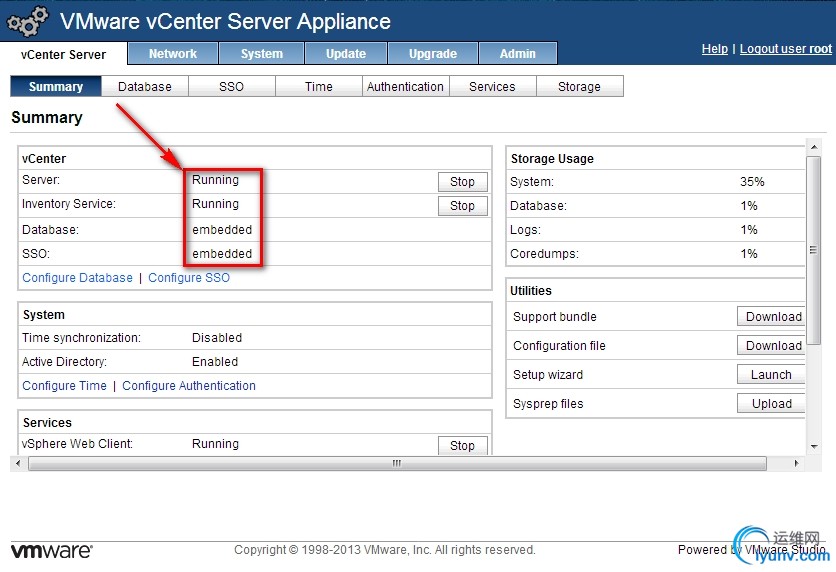Click the Coredumps label
836x572 pixels.
coord(544,254)
